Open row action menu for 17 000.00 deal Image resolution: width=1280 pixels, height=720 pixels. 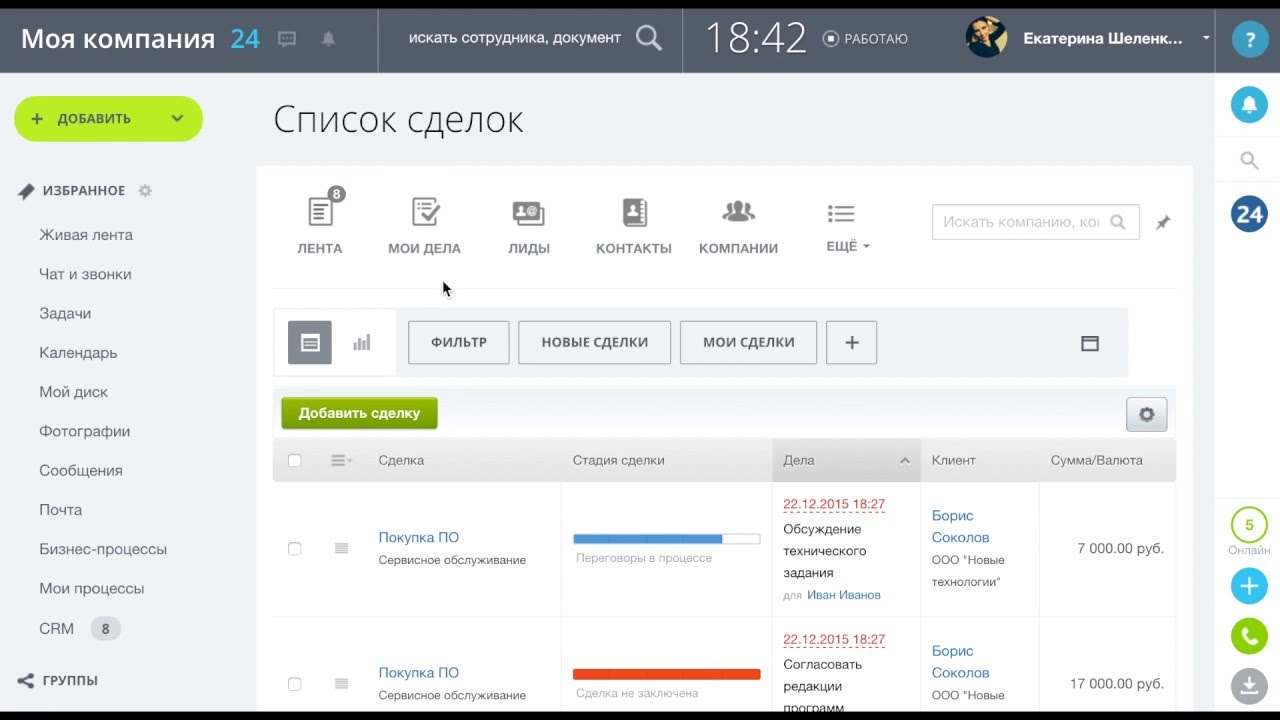[341, 684]
